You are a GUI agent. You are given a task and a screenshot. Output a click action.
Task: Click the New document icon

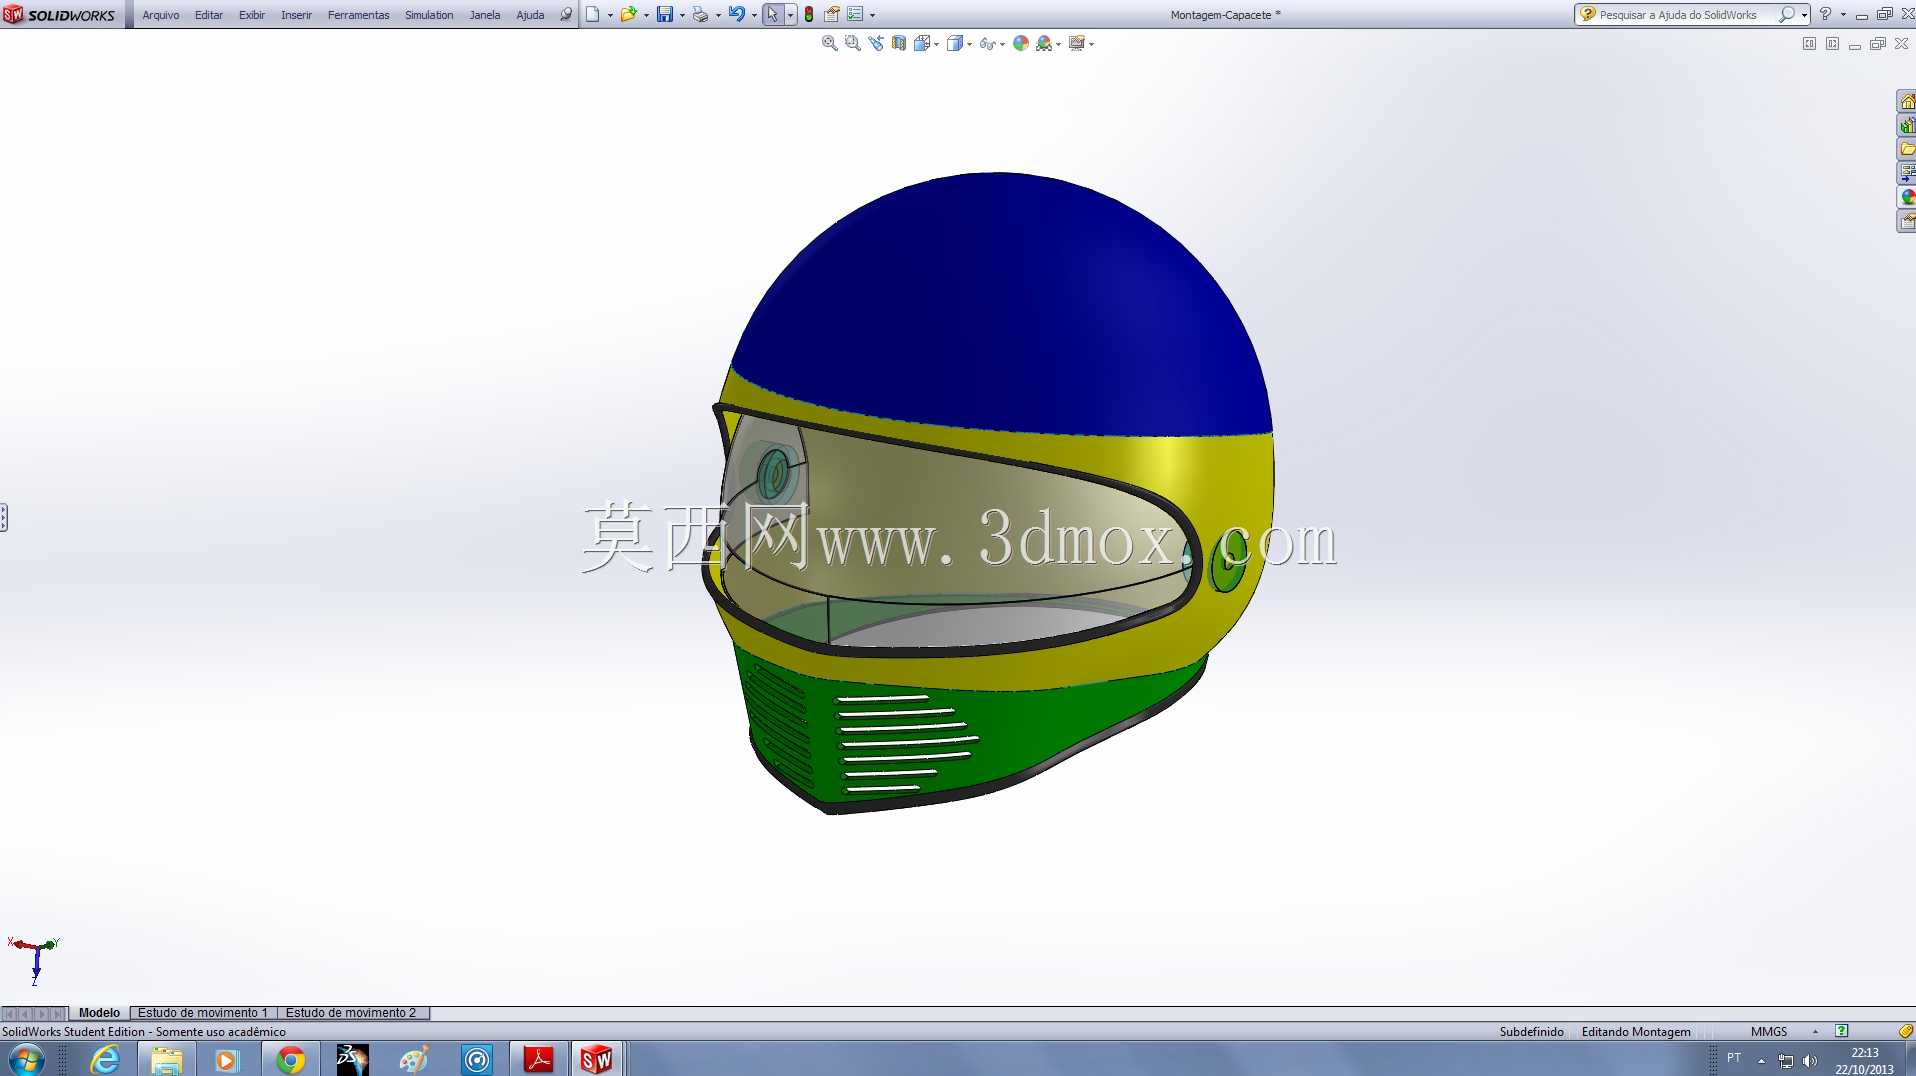pyautogui.click(x=593, y=14)
